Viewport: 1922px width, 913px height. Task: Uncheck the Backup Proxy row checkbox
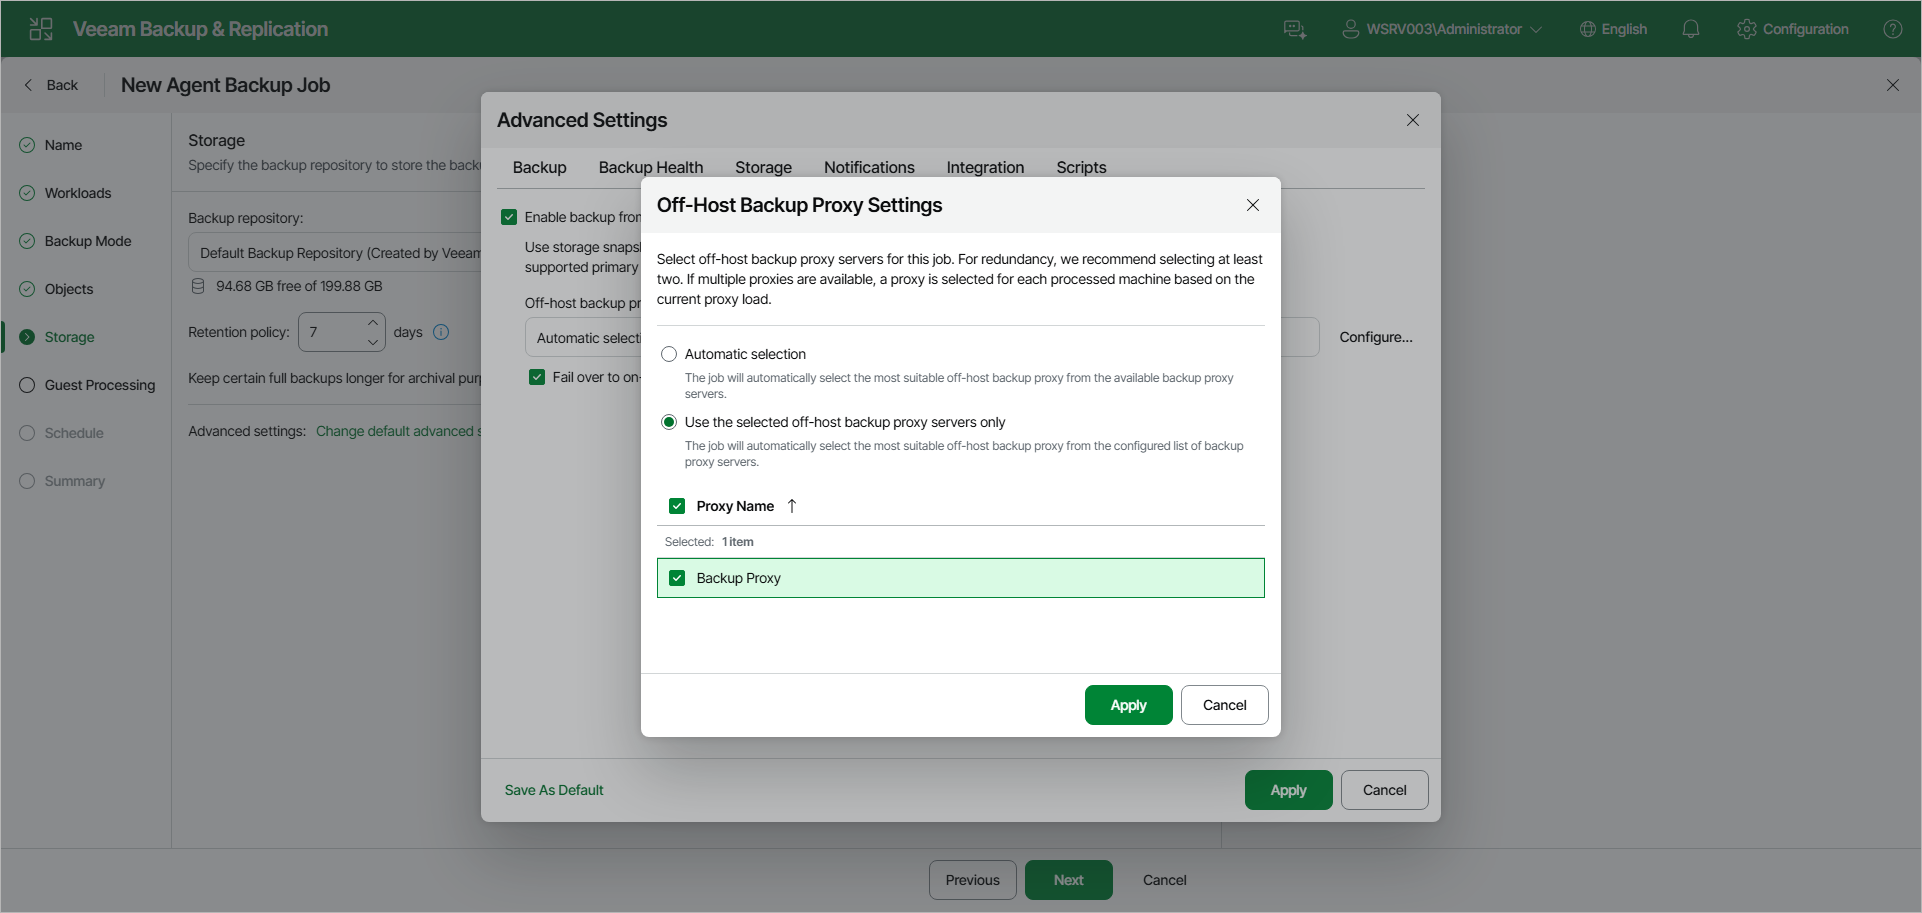coord(677,578)
